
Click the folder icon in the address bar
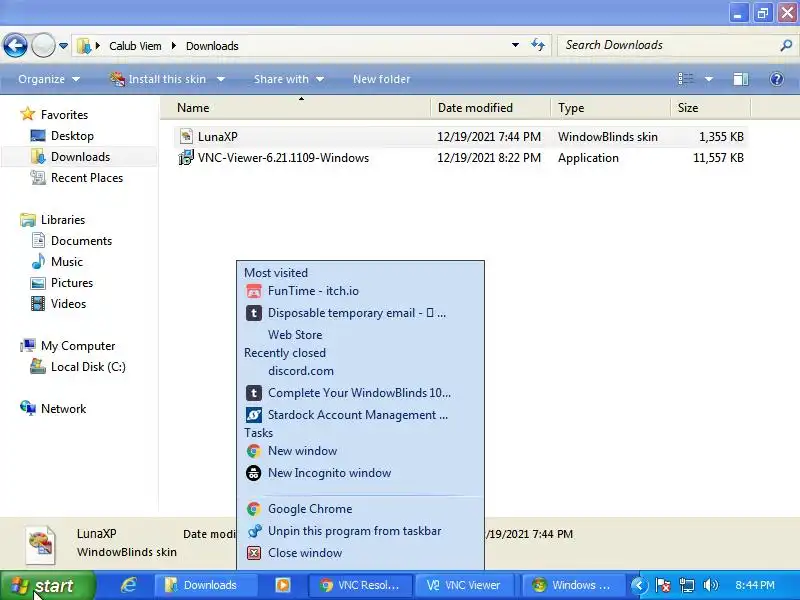click(x=84, y=46)
